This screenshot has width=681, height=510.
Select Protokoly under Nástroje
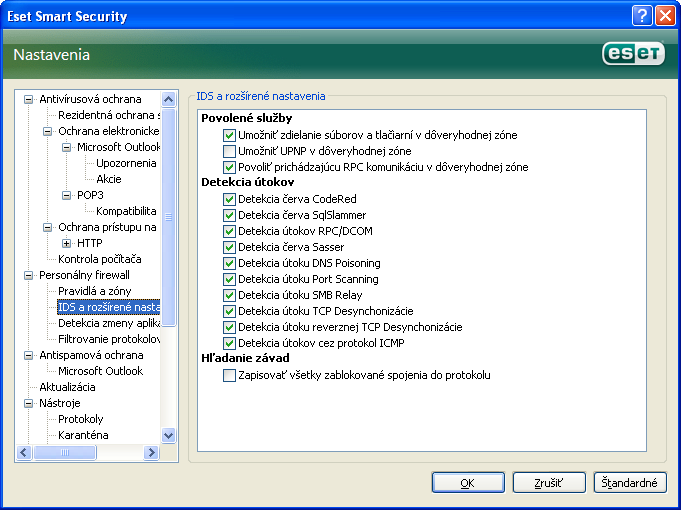click(x=80, y=419)
